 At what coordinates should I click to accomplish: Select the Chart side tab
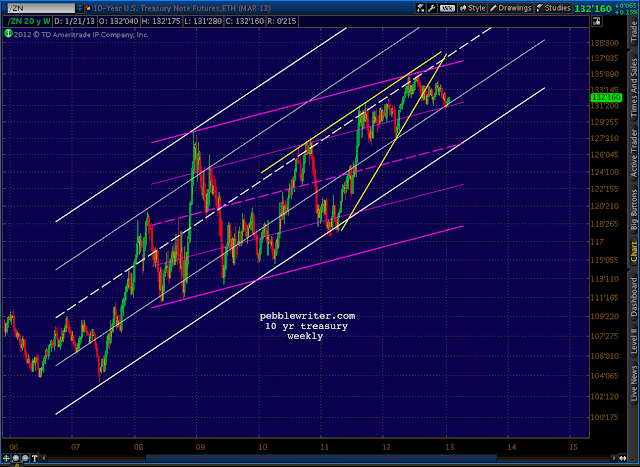pyautogui.click(x=634, y=252)
